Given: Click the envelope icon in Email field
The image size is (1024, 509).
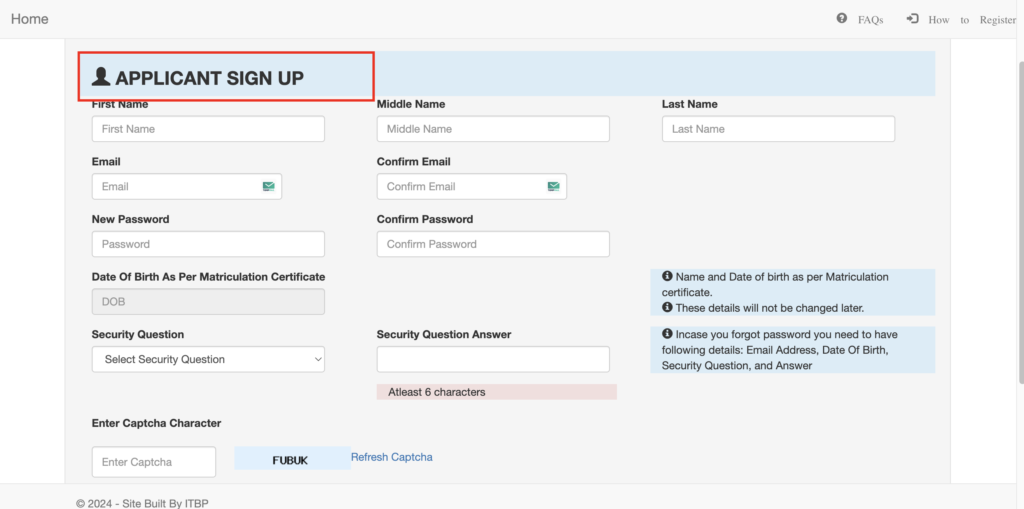Looking at the screenshot, I should pos(269,186).
